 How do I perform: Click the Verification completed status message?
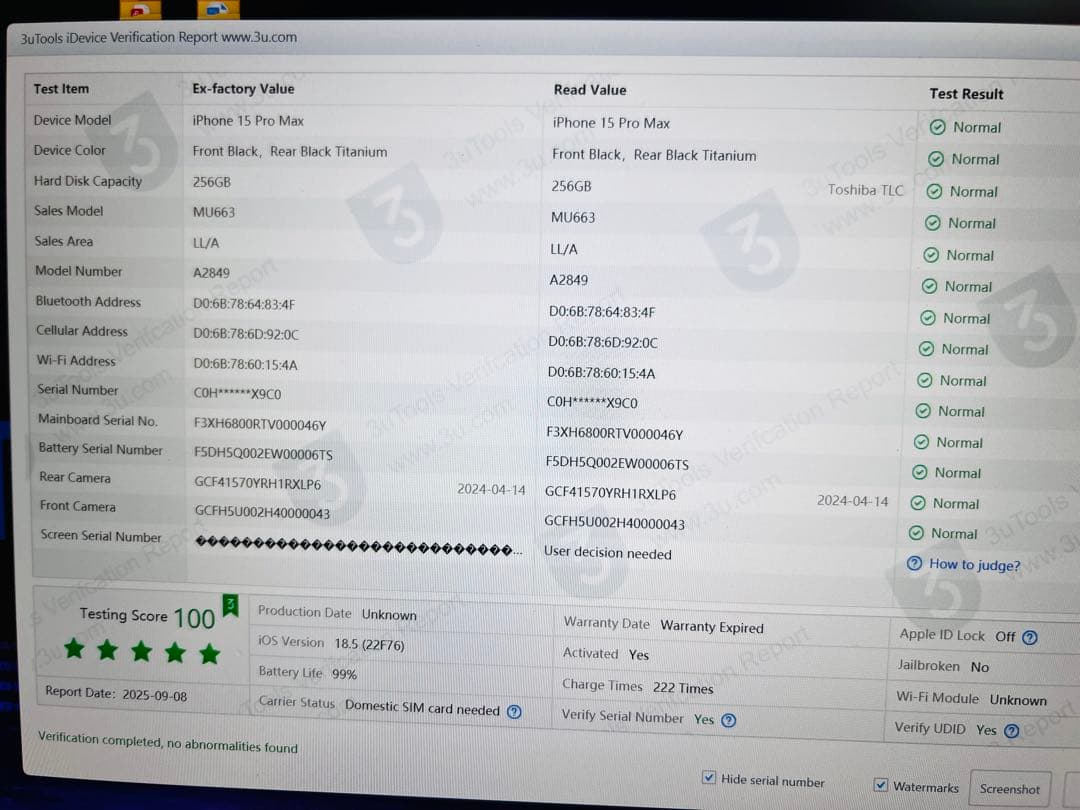pos(168,742)
